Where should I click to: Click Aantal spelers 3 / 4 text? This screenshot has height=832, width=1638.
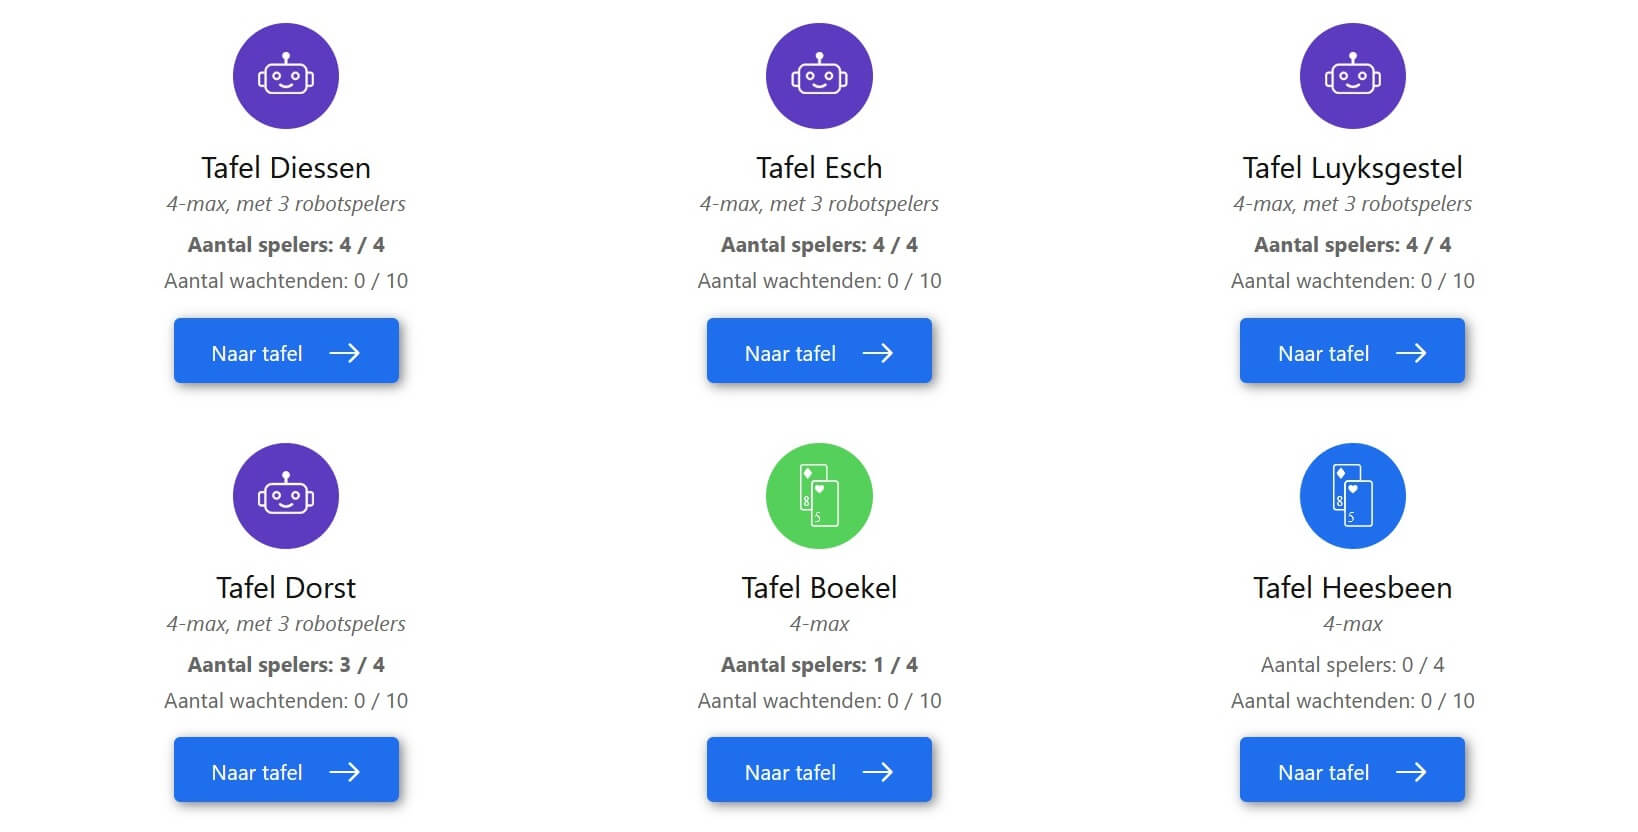(x=286, y=665)
